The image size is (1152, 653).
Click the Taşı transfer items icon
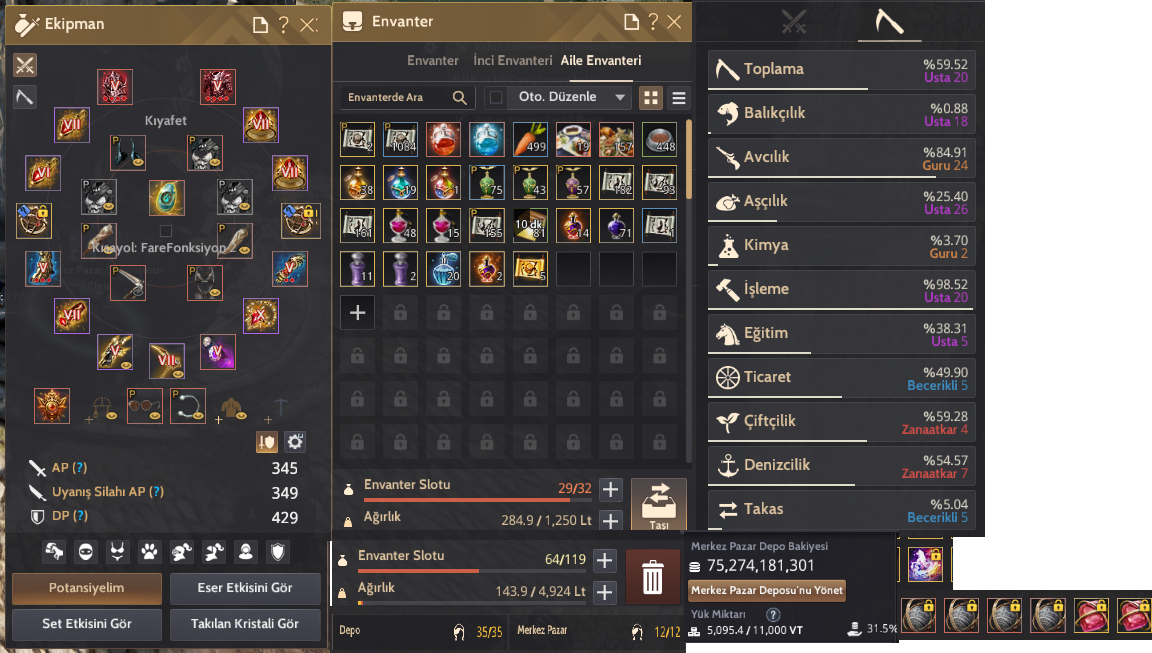click(x=658, y=505)
